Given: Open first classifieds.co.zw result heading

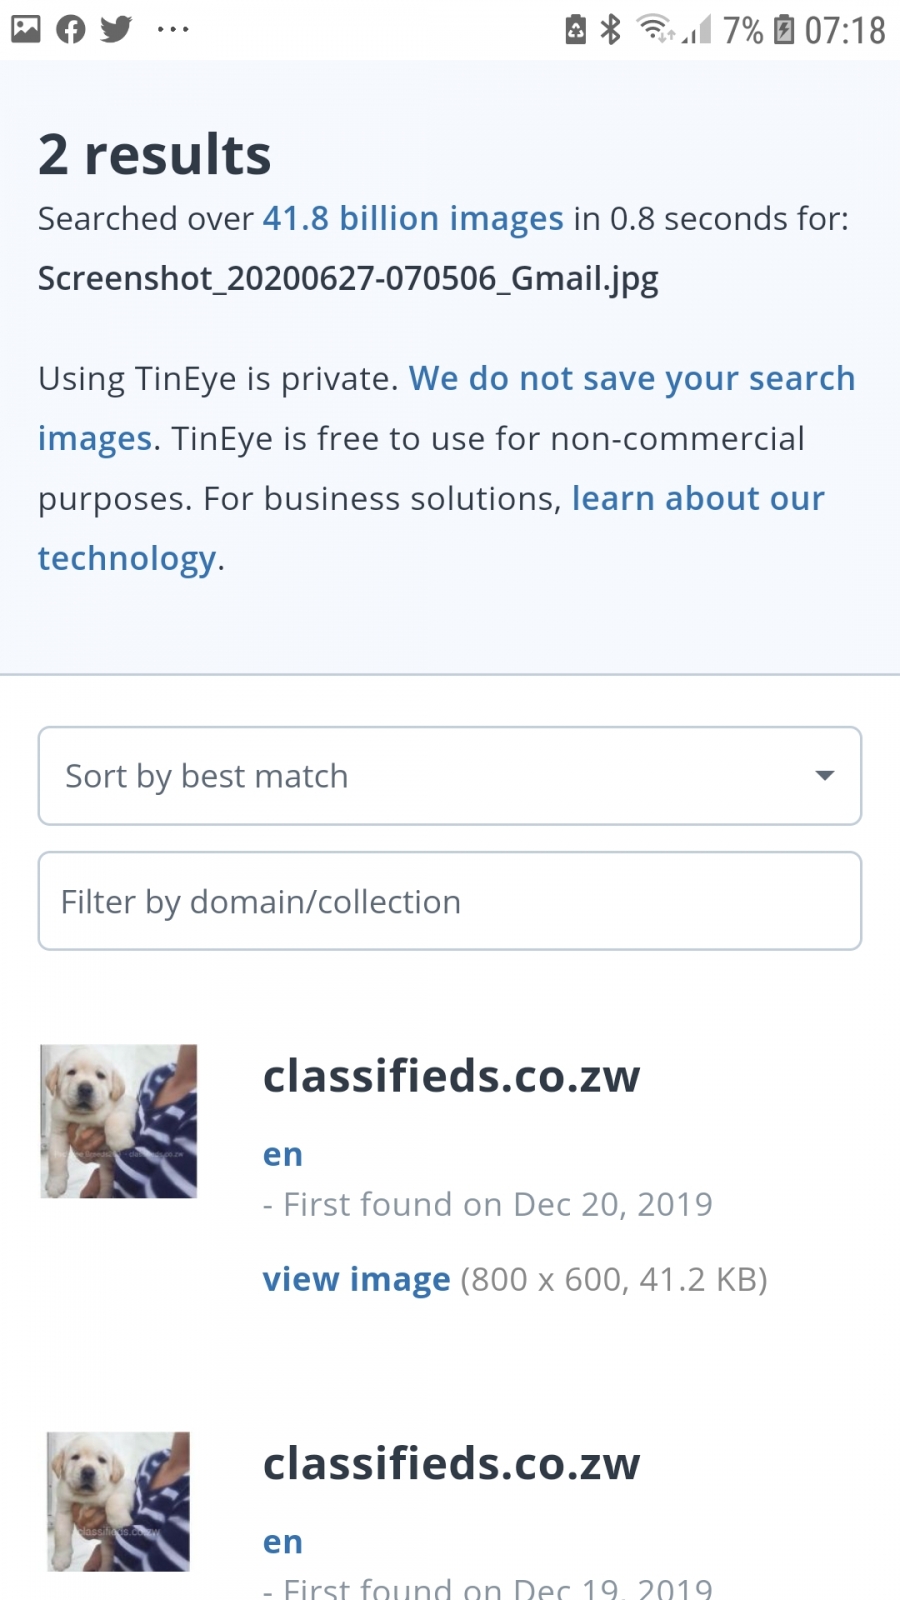Looking at the screenshot, I should [x=452, y=1076].
